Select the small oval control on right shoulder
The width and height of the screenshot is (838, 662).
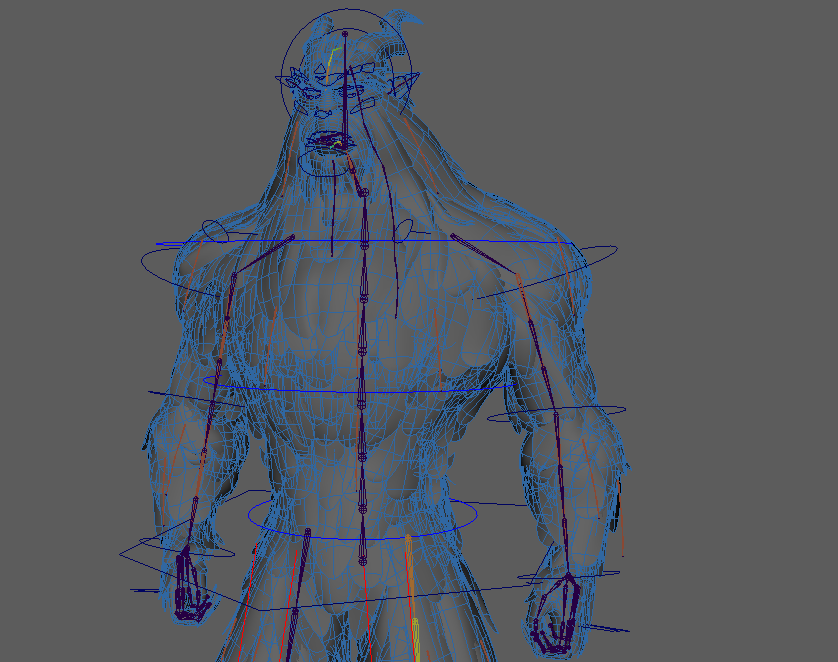coord(405,231)
